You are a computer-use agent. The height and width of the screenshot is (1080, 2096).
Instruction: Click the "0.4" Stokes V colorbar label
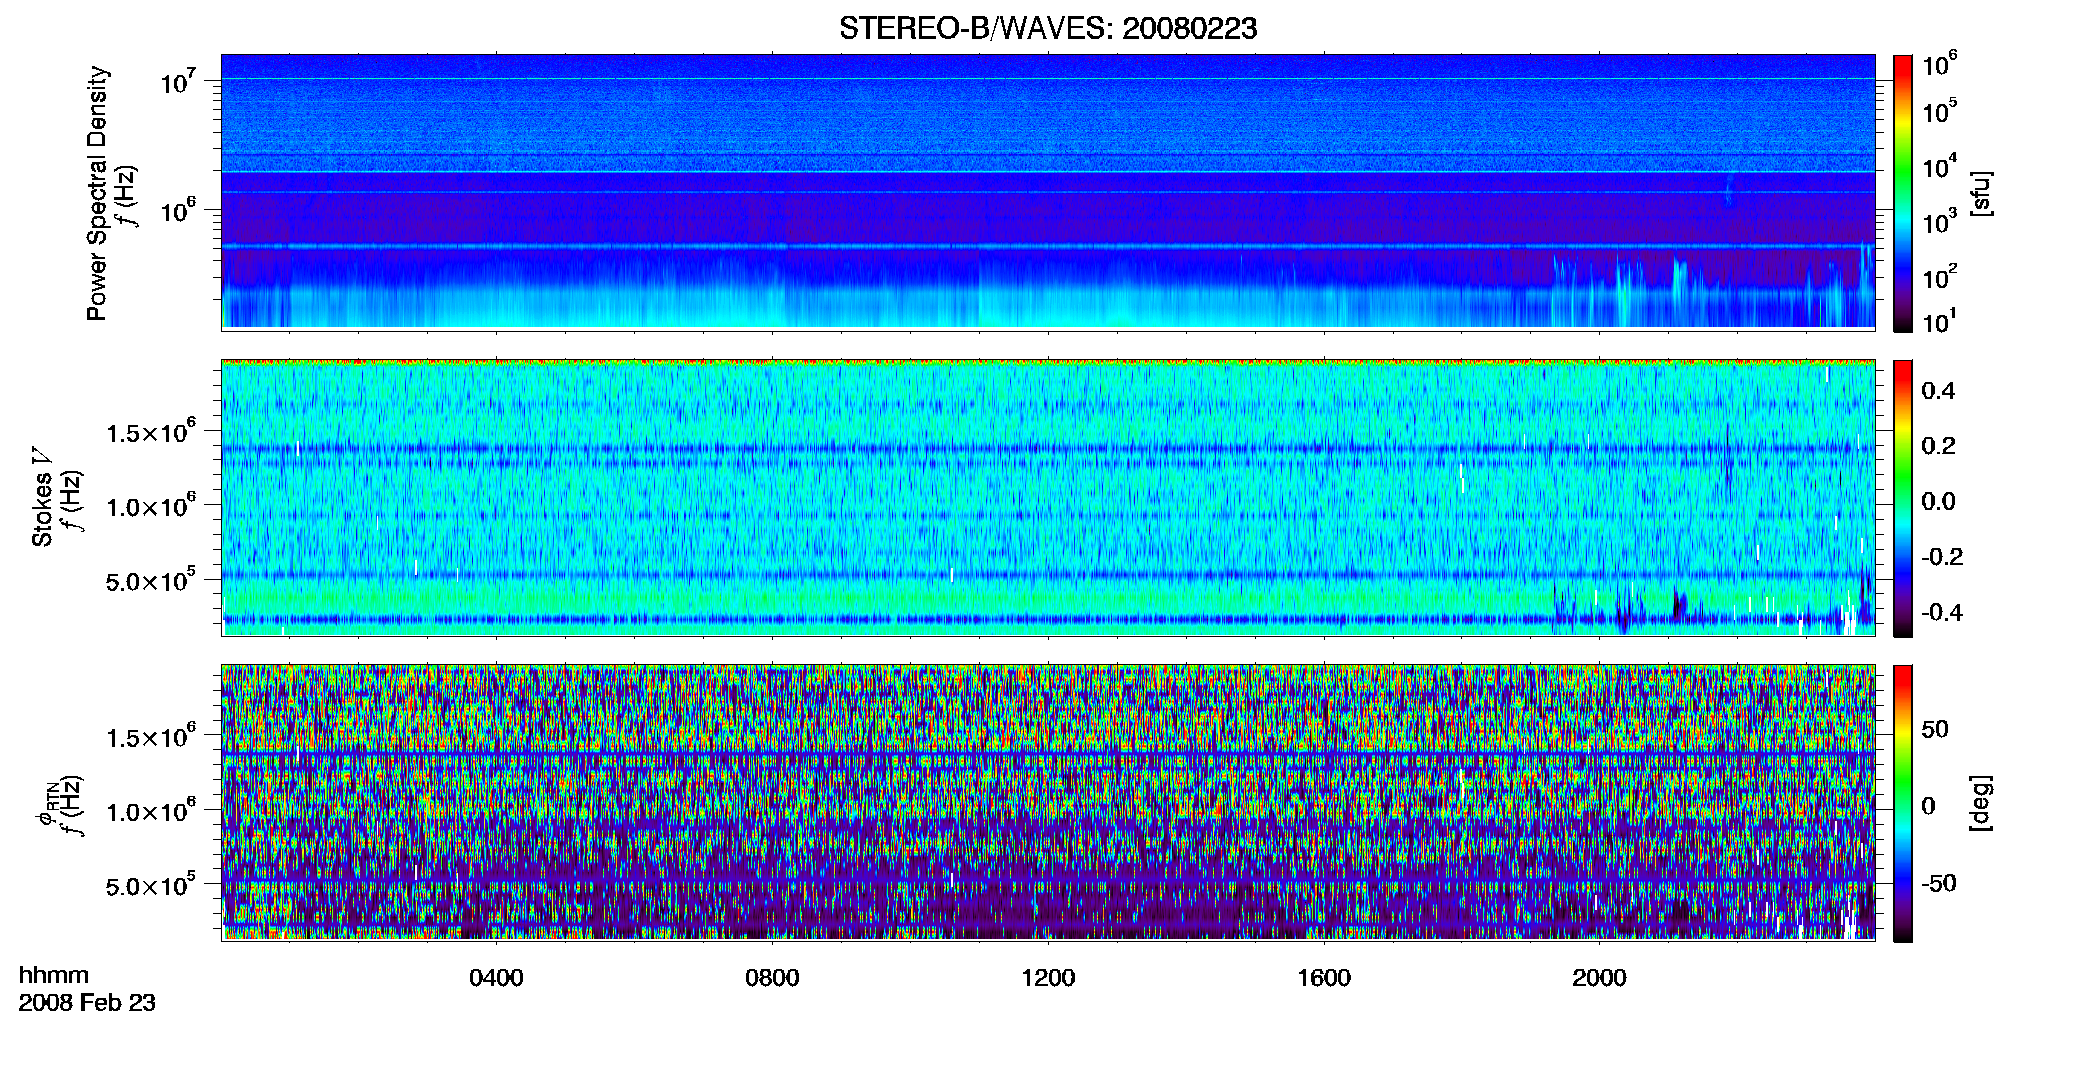tap(1938, 391)
